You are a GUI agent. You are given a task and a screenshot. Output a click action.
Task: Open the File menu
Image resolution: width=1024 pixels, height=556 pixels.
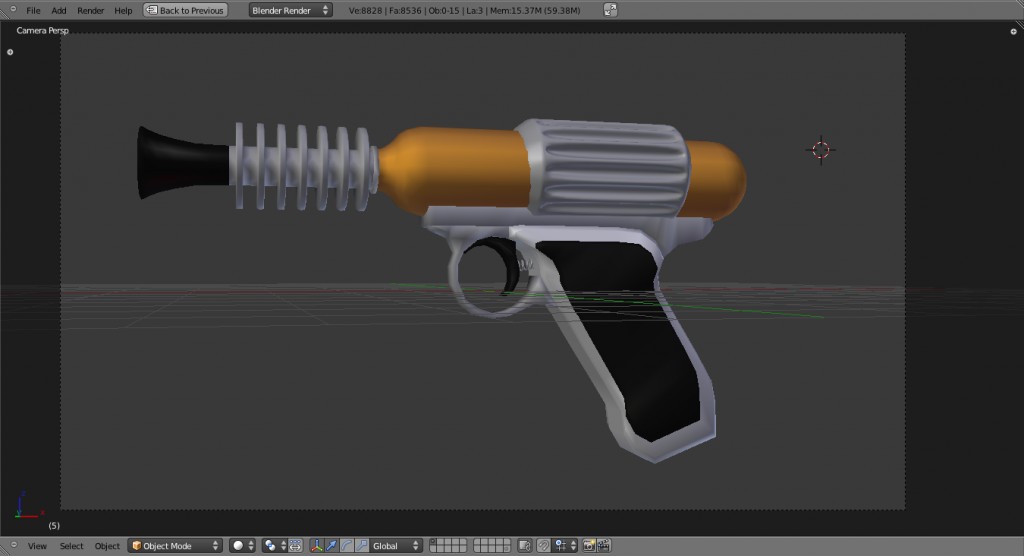pyautogui.click(x=33, y=10)
